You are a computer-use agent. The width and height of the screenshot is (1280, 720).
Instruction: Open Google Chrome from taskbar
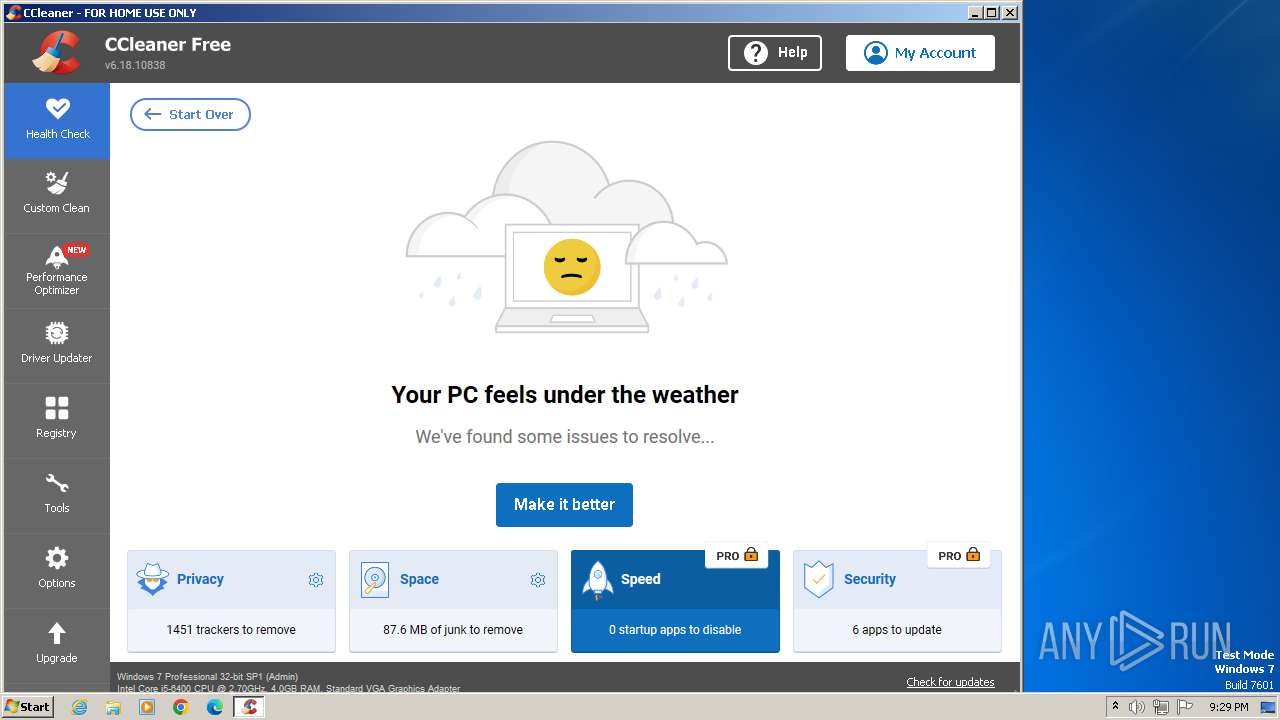tap(181, 707)
